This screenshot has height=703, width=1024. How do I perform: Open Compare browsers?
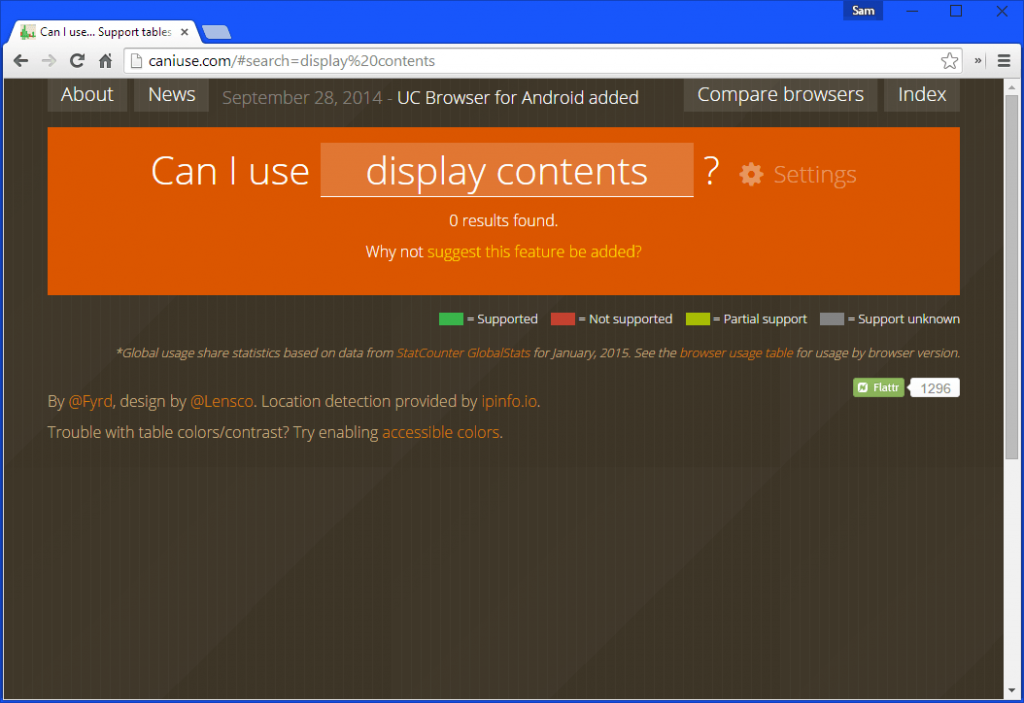tap(779, 94)
